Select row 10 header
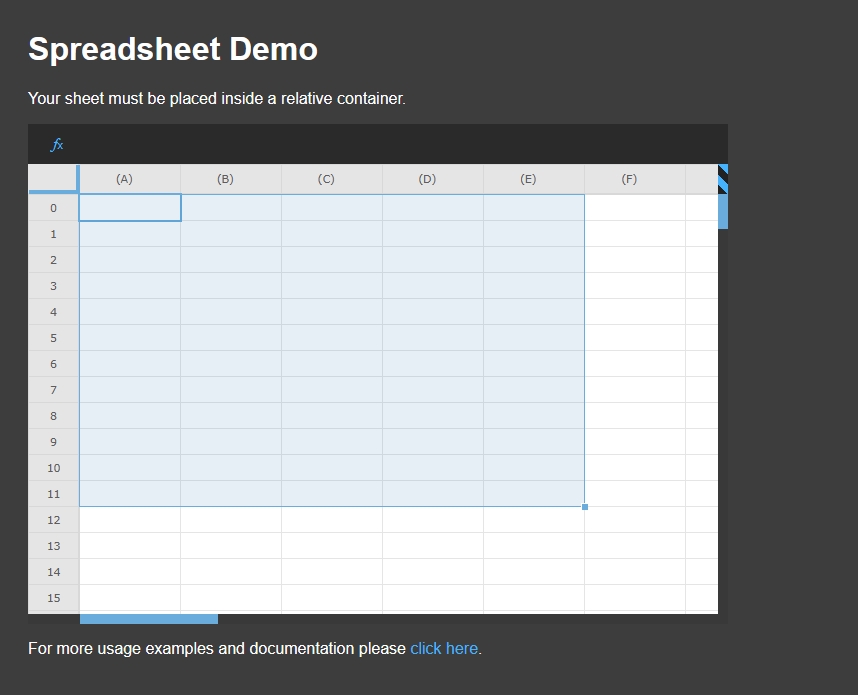Screen dimensions: 858x695 pos(54,468)
